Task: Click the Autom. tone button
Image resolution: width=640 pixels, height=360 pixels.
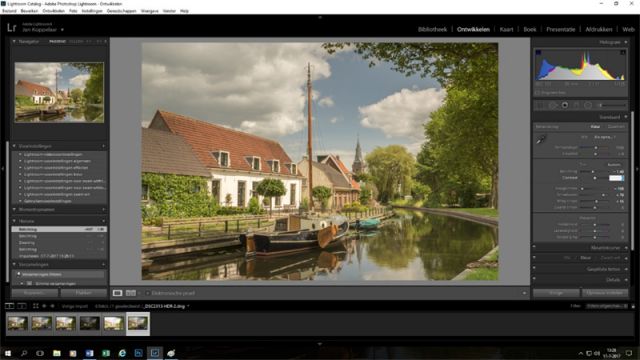Action: tap(614, 164)
